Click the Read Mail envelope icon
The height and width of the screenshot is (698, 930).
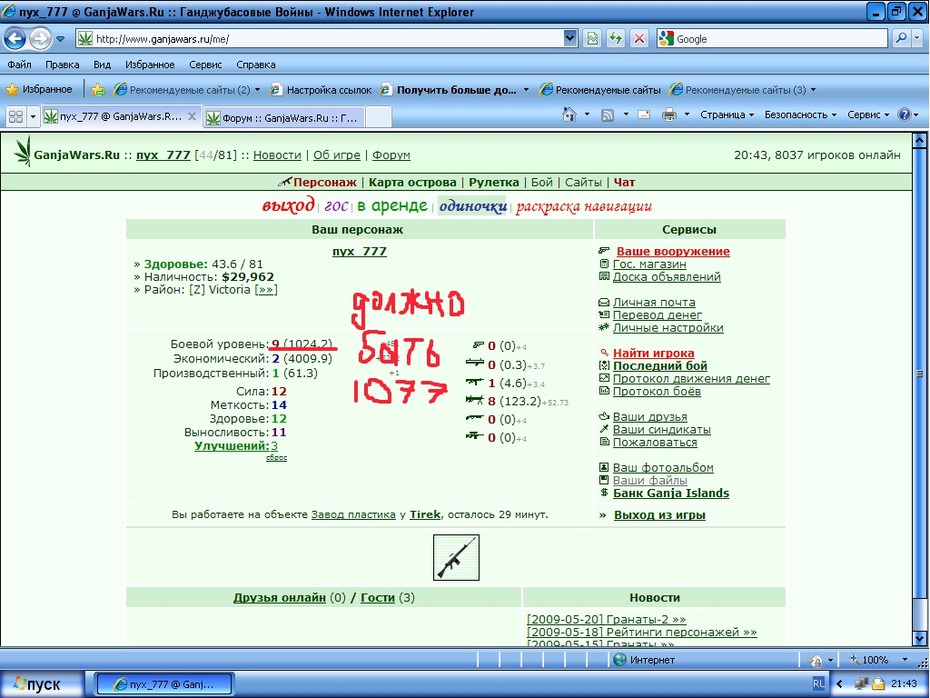[x=644, y=114]
